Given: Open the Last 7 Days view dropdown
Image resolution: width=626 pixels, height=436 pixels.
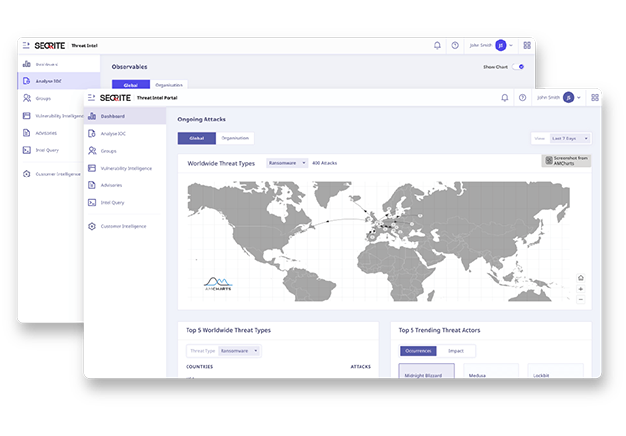Looking at the screenshot, I should point(570,138).
